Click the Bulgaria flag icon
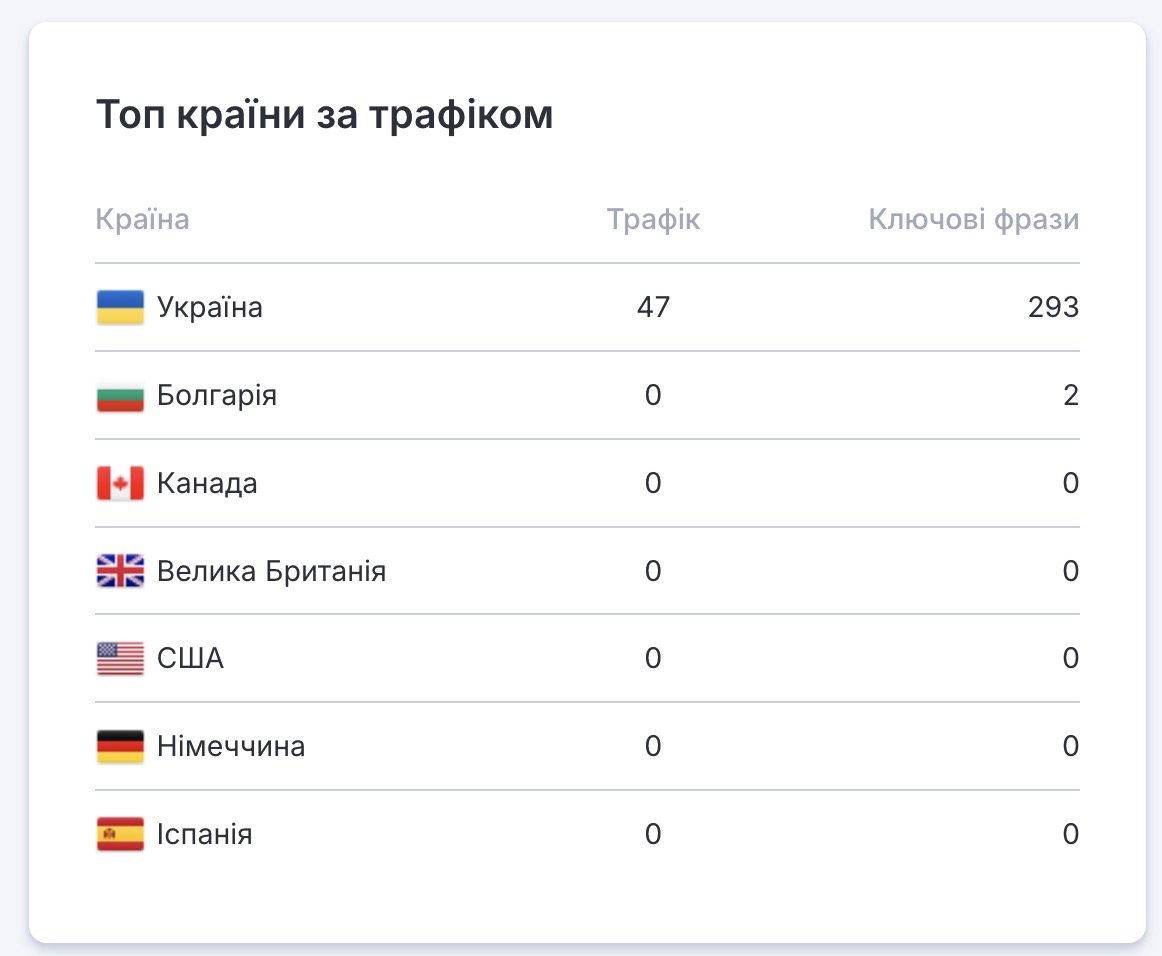Image resolution: width=1162 pixels, height=956 pixels. click(120, 396)
